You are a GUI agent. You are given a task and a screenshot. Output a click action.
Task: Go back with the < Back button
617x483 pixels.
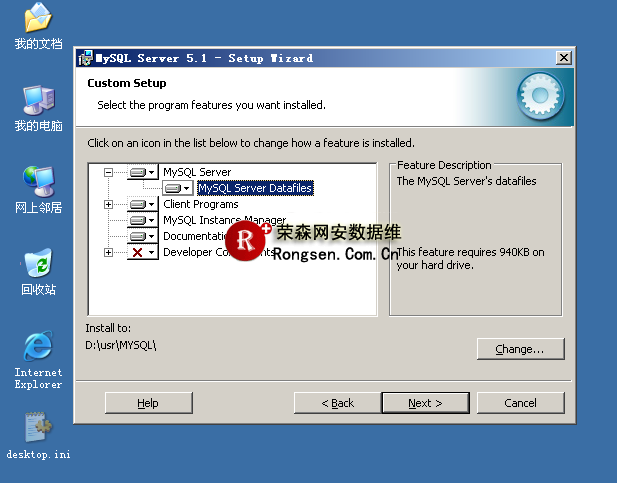click(x=338, y=403)
